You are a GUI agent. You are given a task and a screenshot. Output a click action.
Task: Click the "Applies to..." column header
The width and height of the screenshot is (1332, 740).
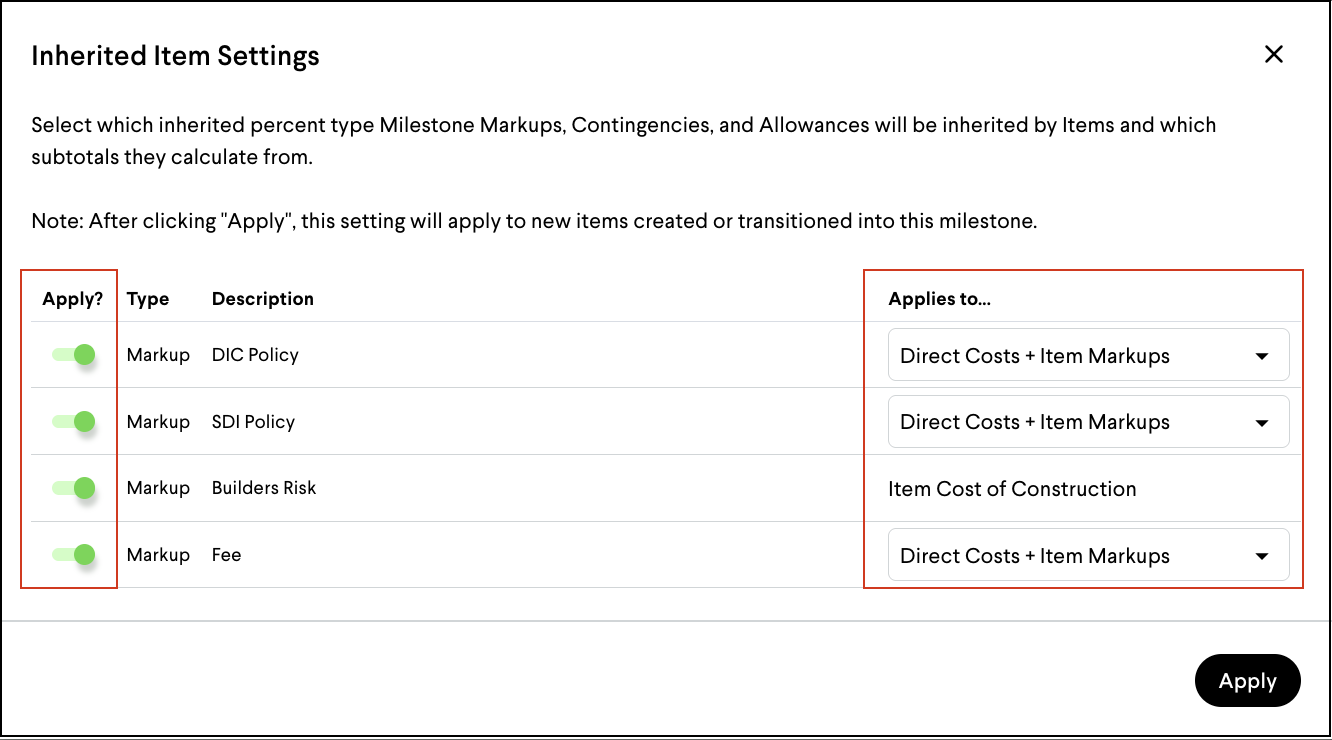point(939,299)
